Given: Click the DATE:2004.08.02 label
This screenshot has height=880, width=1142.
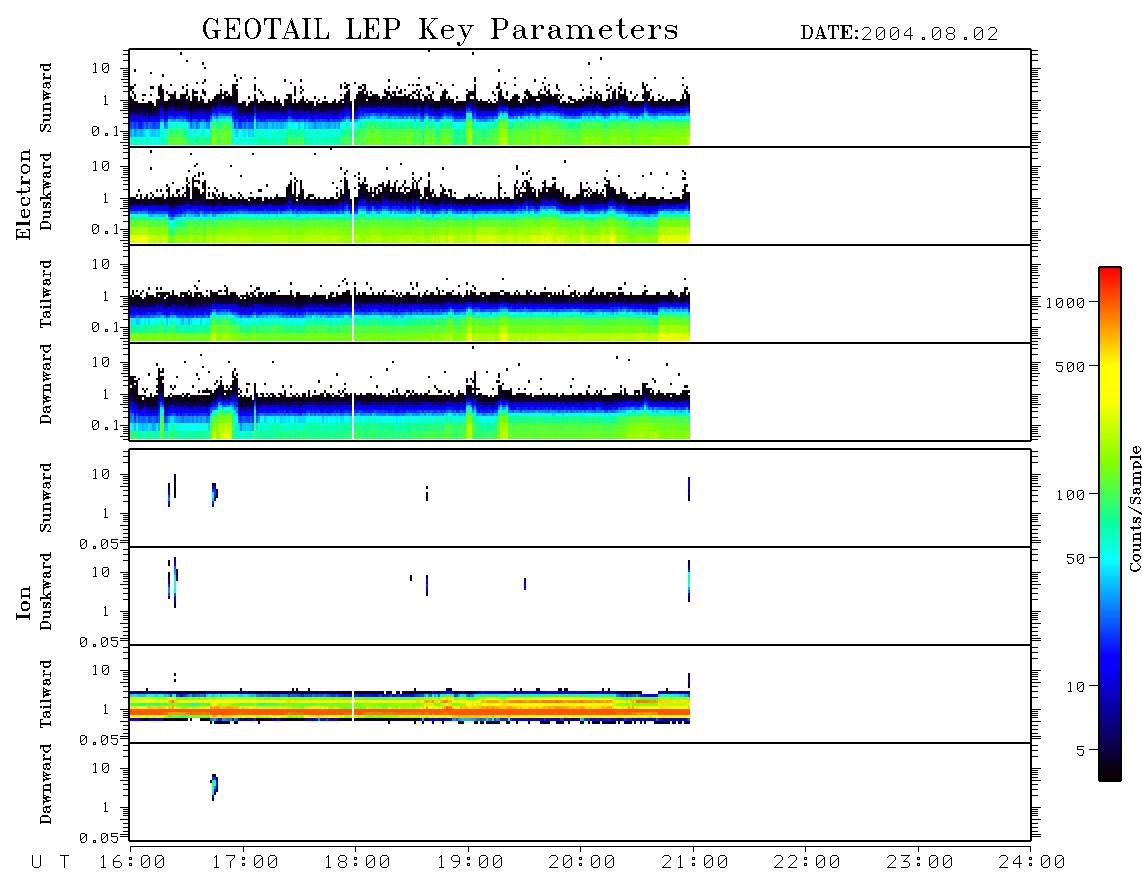Looking at the screenshot, I should point(899,34).
